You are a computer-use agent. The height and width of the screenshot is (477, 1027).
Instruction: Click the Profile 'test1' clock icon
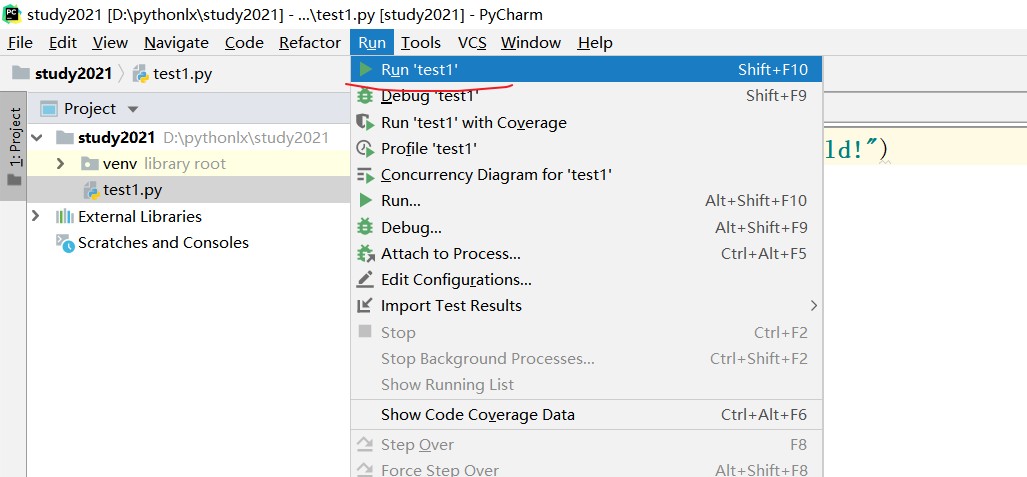pyautogui.click(x=365, y=149)
